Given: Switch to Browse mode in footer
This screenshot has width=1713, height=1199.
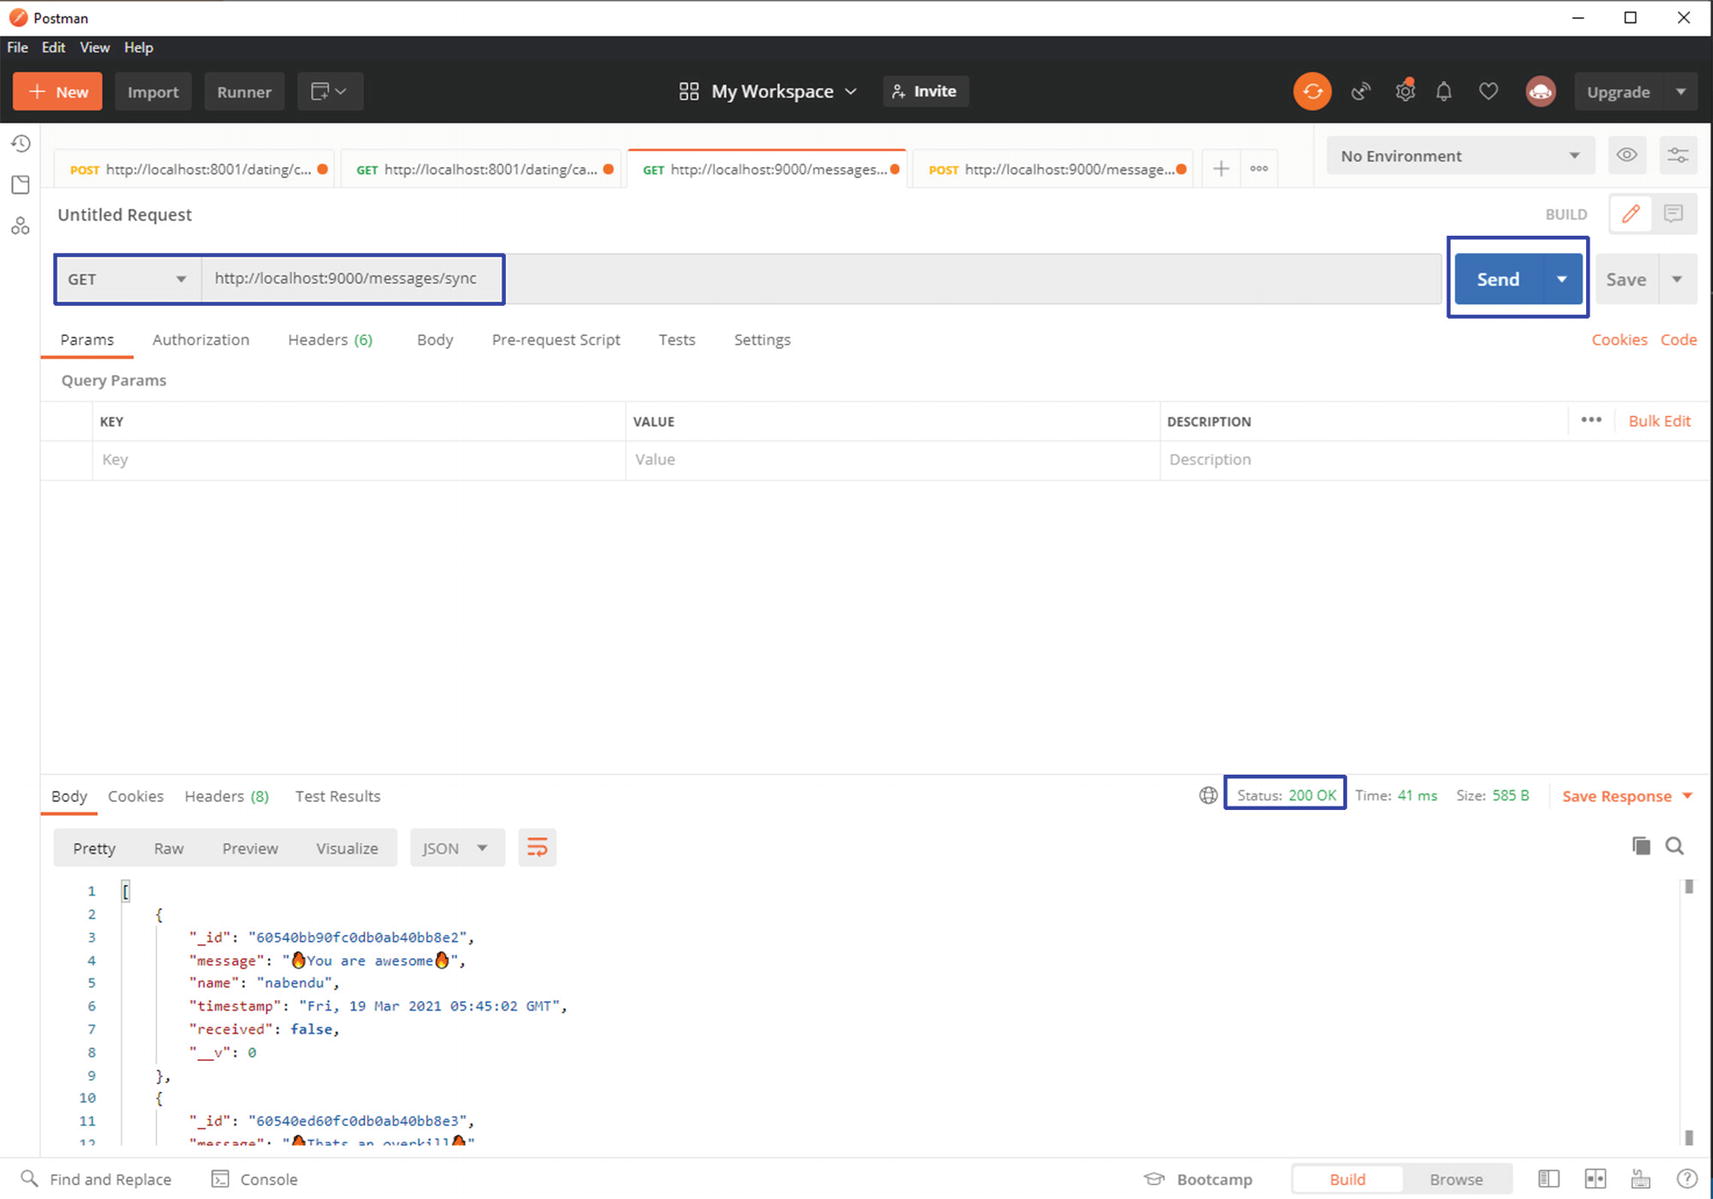Looking at the screenshot, I should click(1455, 1179).
